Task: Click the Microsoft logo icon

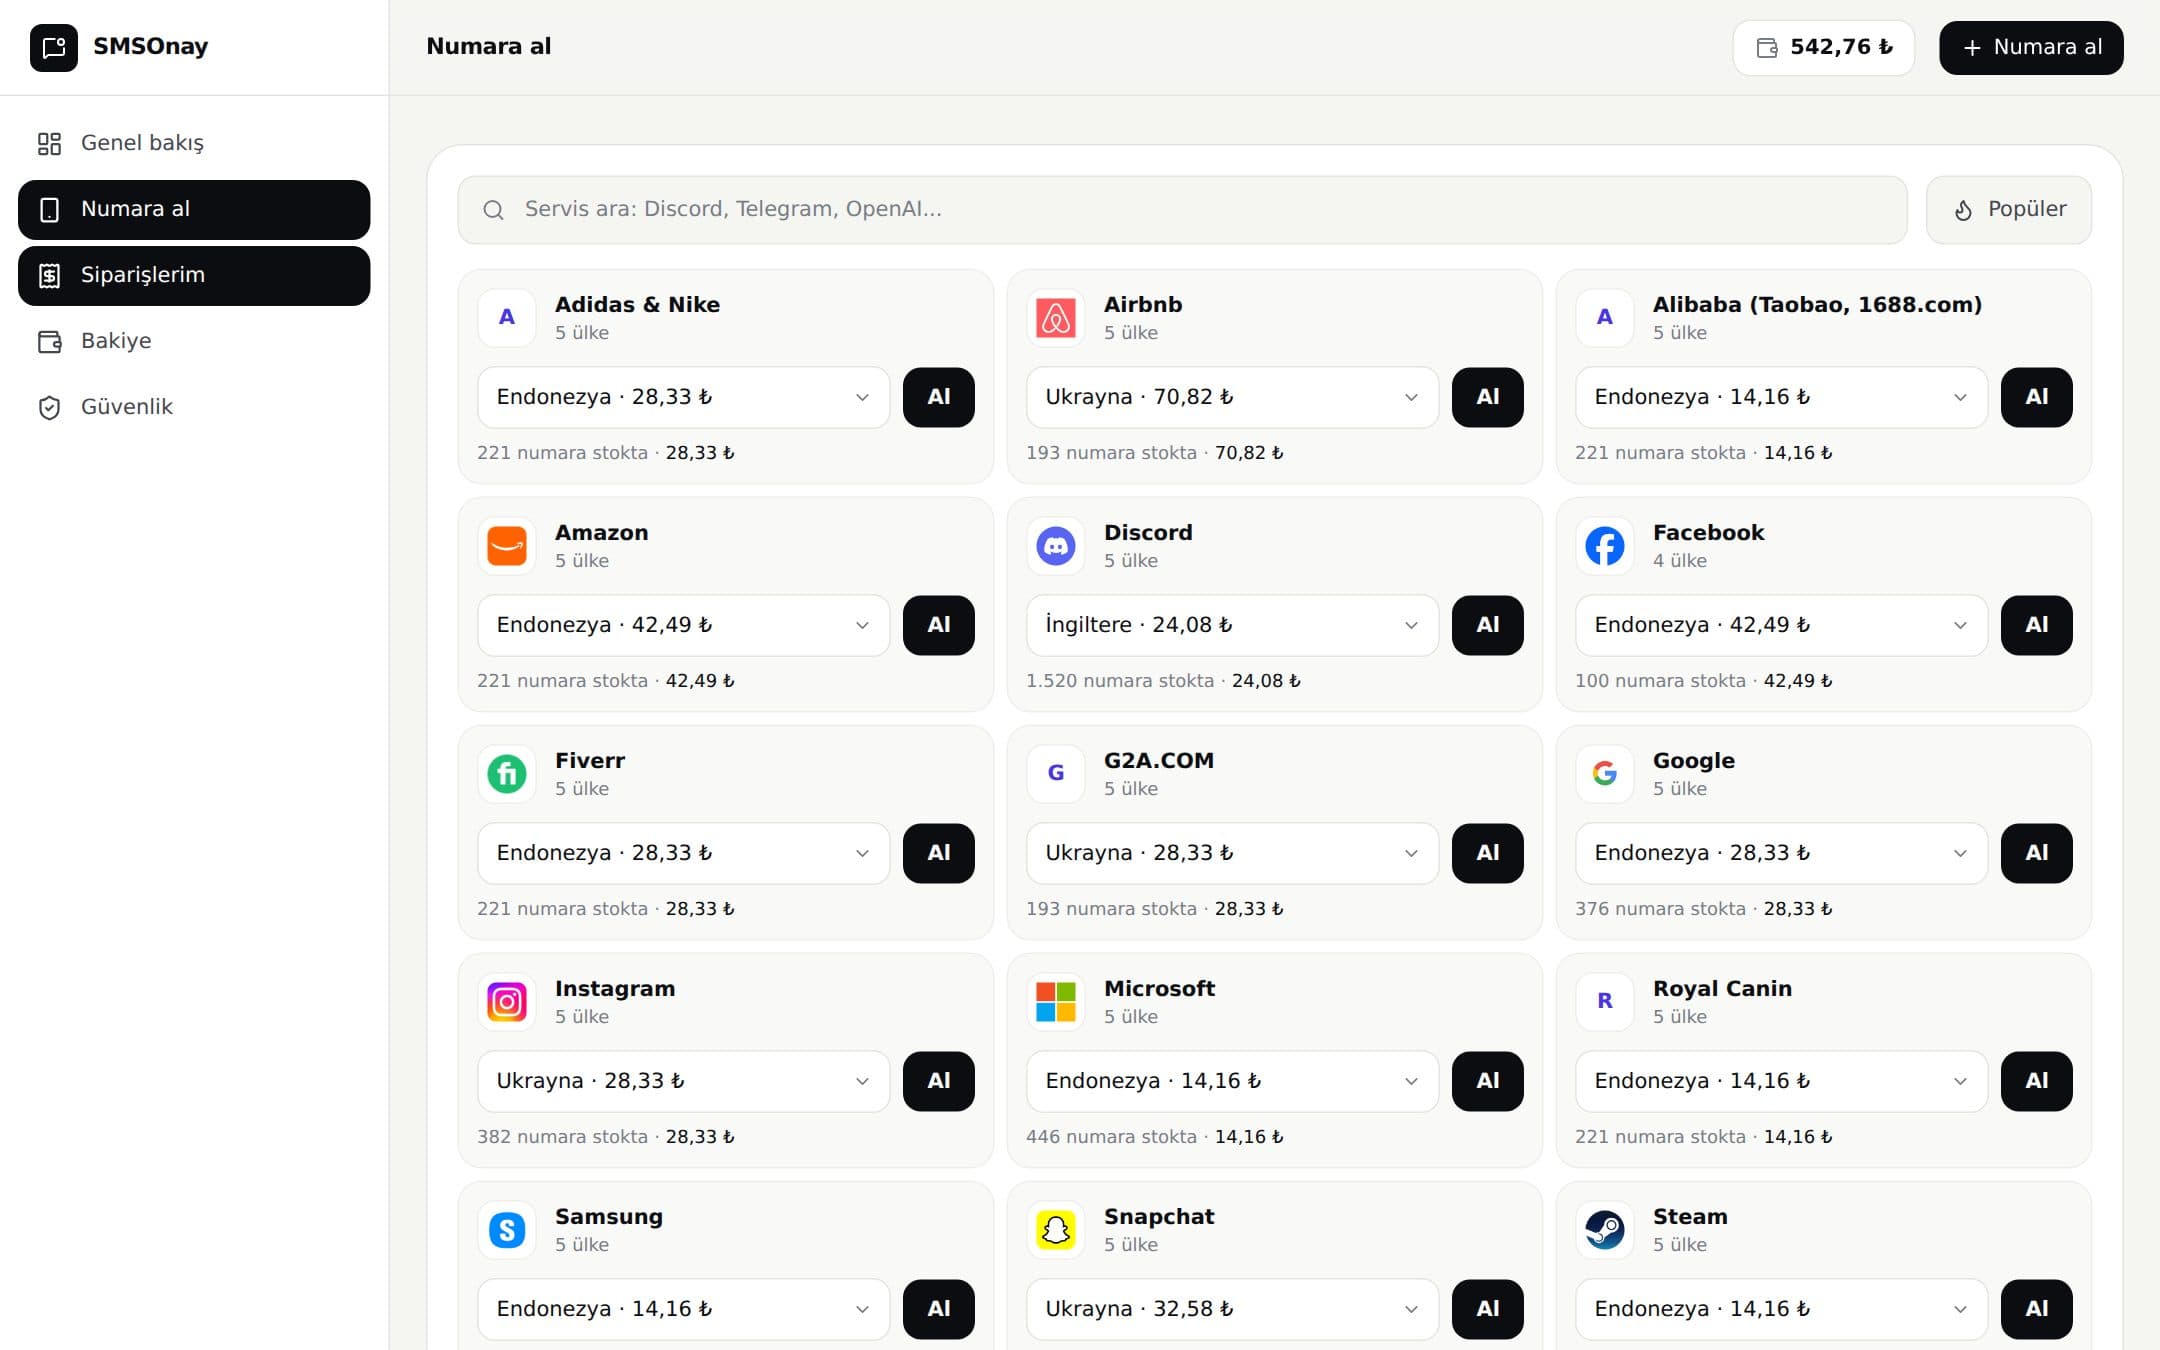Action: pos(1056,1002)
